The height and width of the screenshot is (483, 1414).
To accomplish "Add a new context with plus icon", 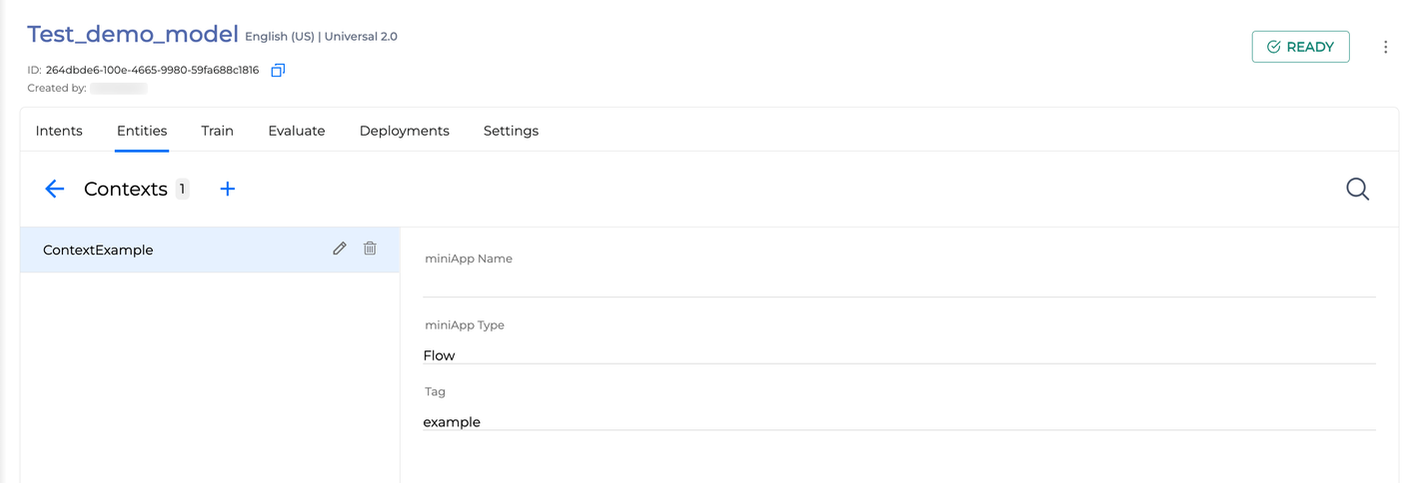I will (227, 189).
